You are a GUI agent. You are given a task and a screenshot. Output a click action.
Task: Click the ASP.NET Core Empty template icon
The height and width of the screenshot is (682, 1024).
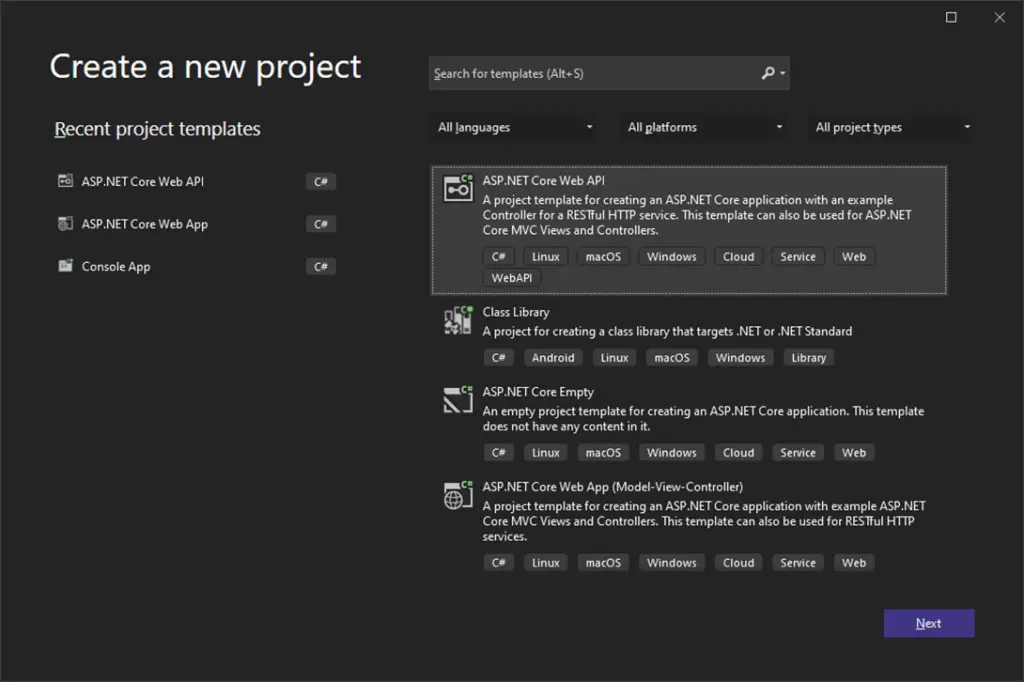(458, 399)
